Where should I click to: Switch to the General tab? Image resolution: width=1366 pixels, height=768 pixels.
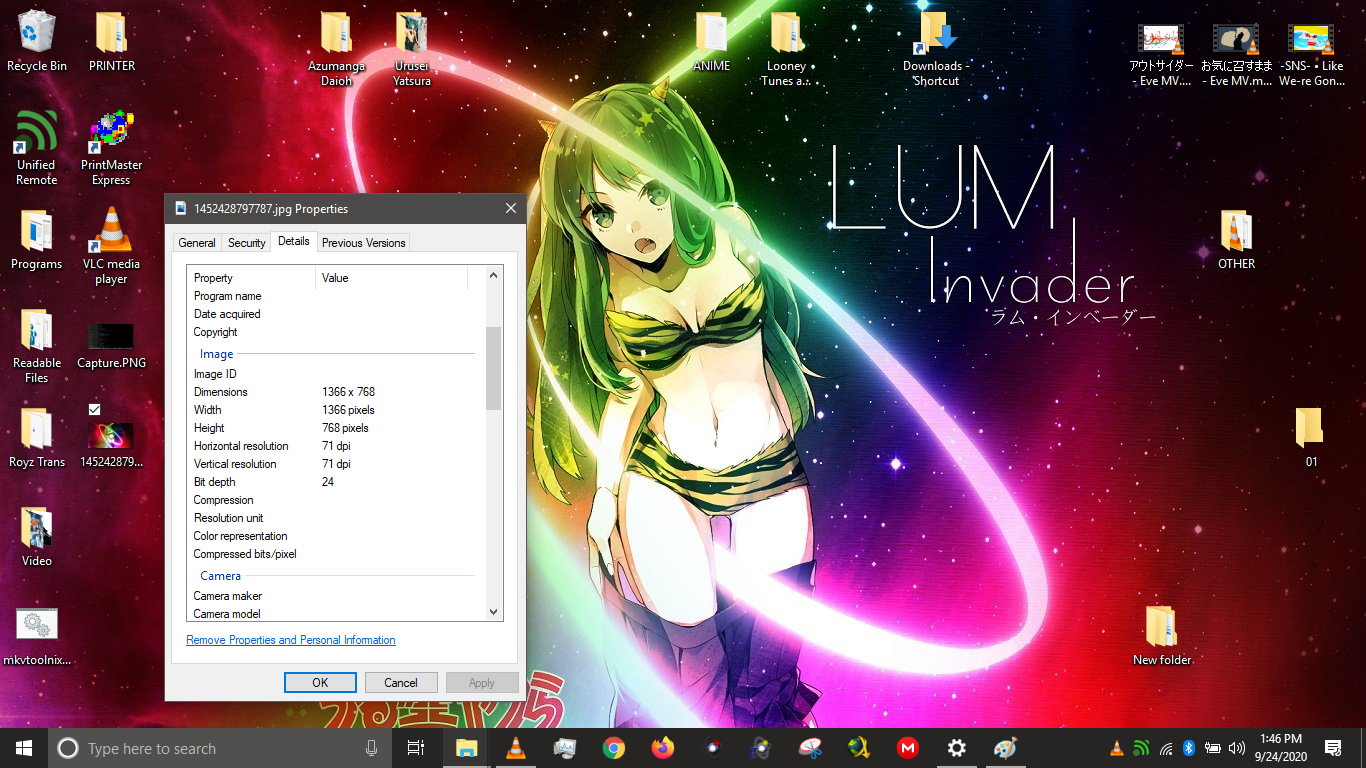(x=197, y=243)
